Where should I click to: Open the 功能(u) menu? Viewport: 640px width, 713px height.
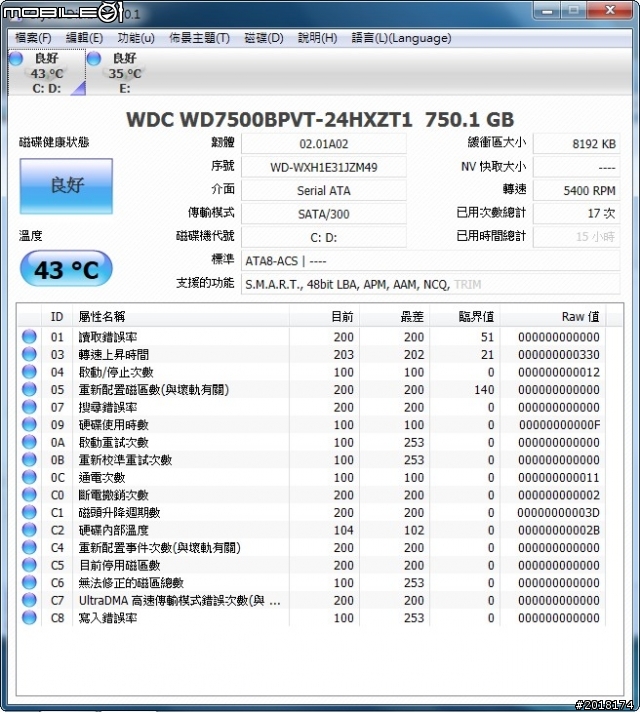coord(136,38)
